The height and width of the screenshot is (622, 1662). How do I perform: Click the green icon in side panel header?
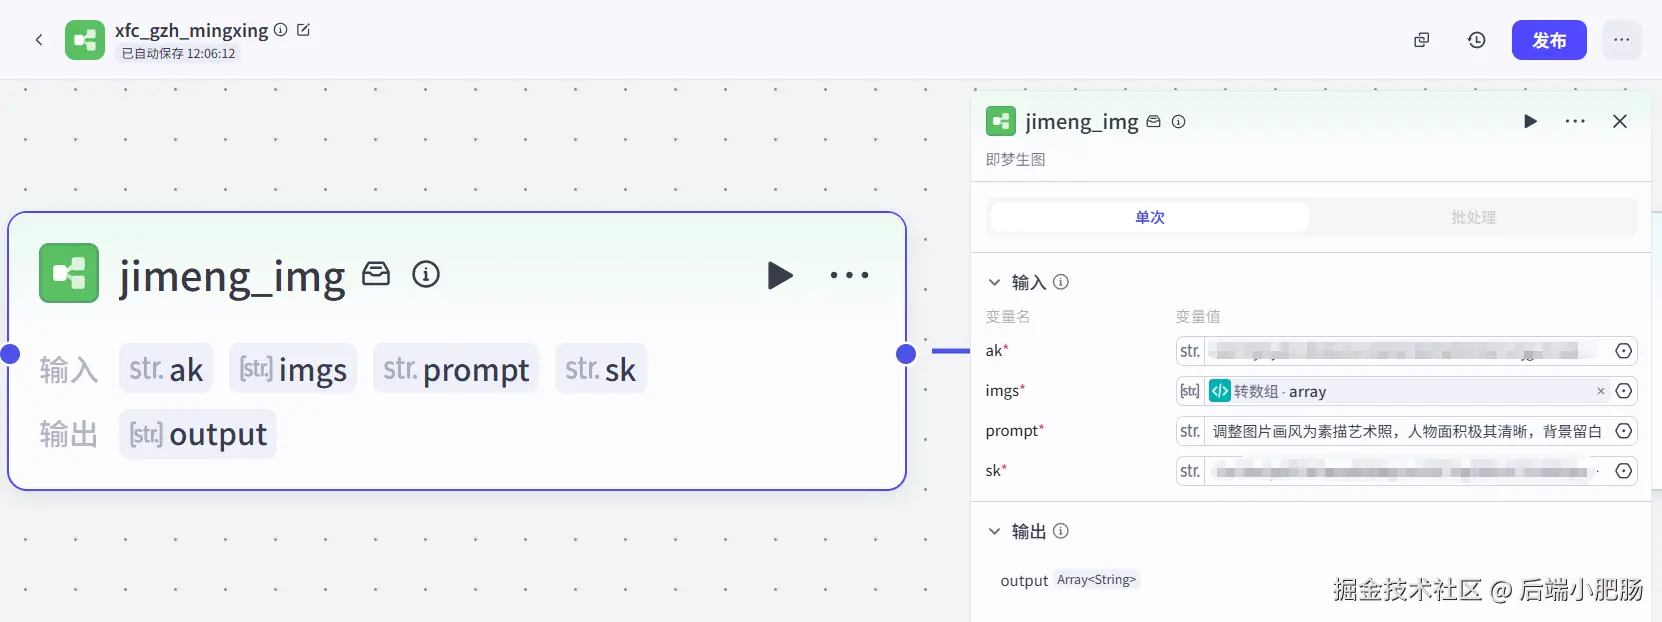1001,121
